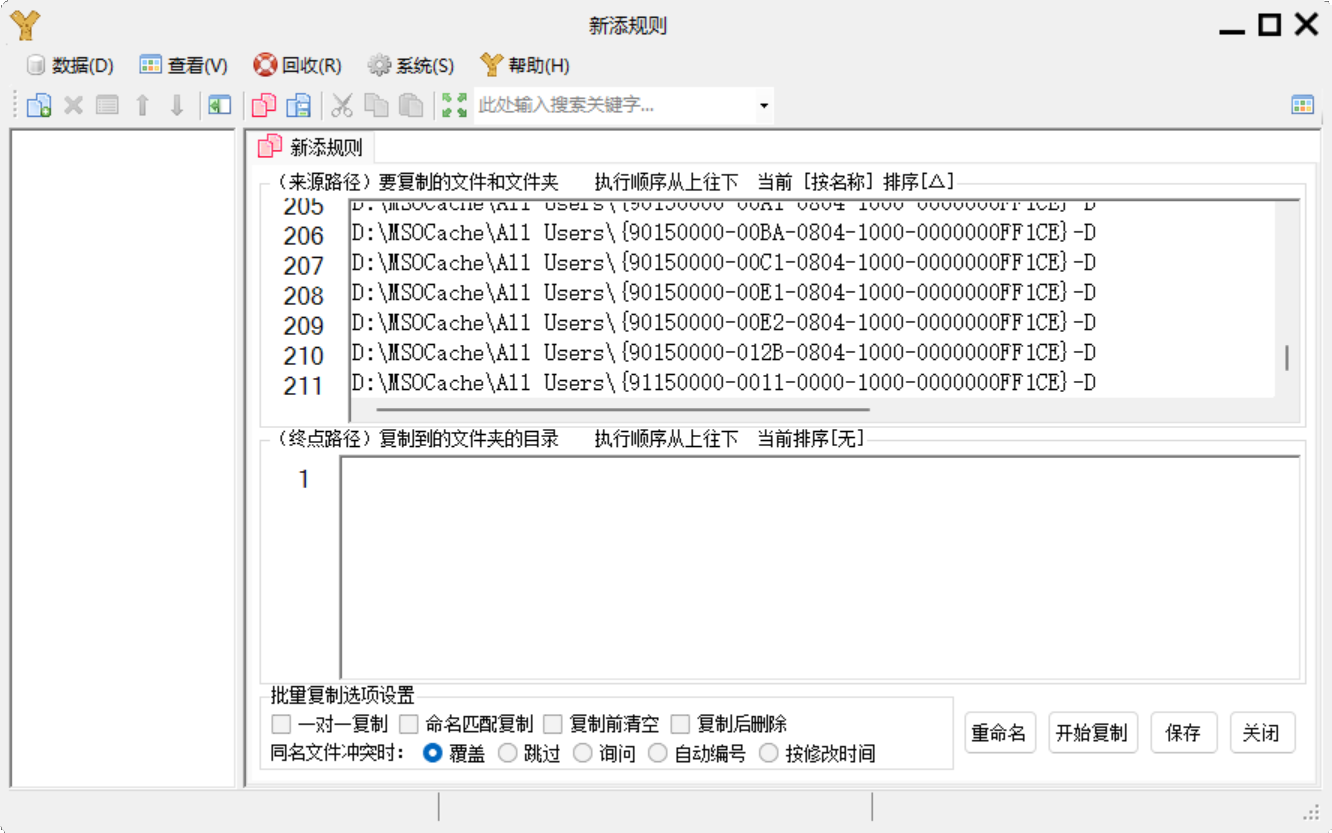Image resolution: width=1332 pixels, height=833 pixels.
Task: Click the move down arrow icon
Action: pos(177,105)
